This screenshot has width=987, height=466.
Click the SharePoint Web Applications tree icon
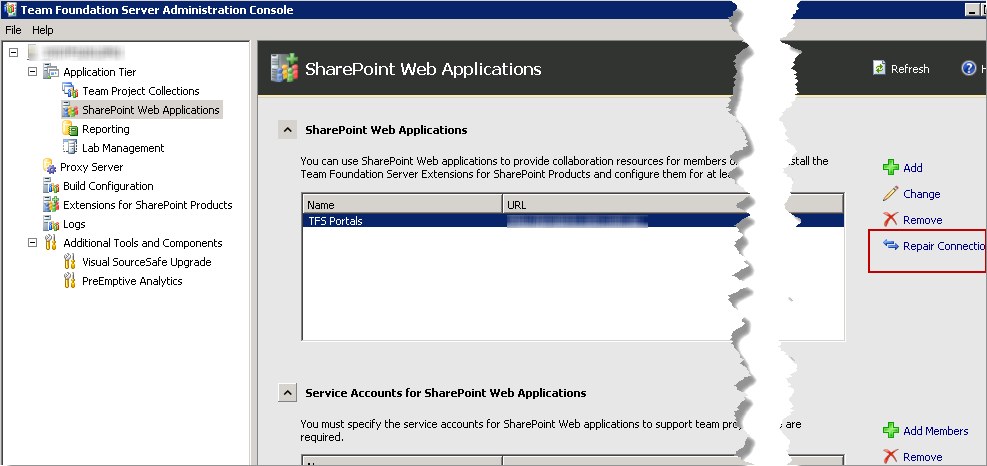click(x=70, y=110)
